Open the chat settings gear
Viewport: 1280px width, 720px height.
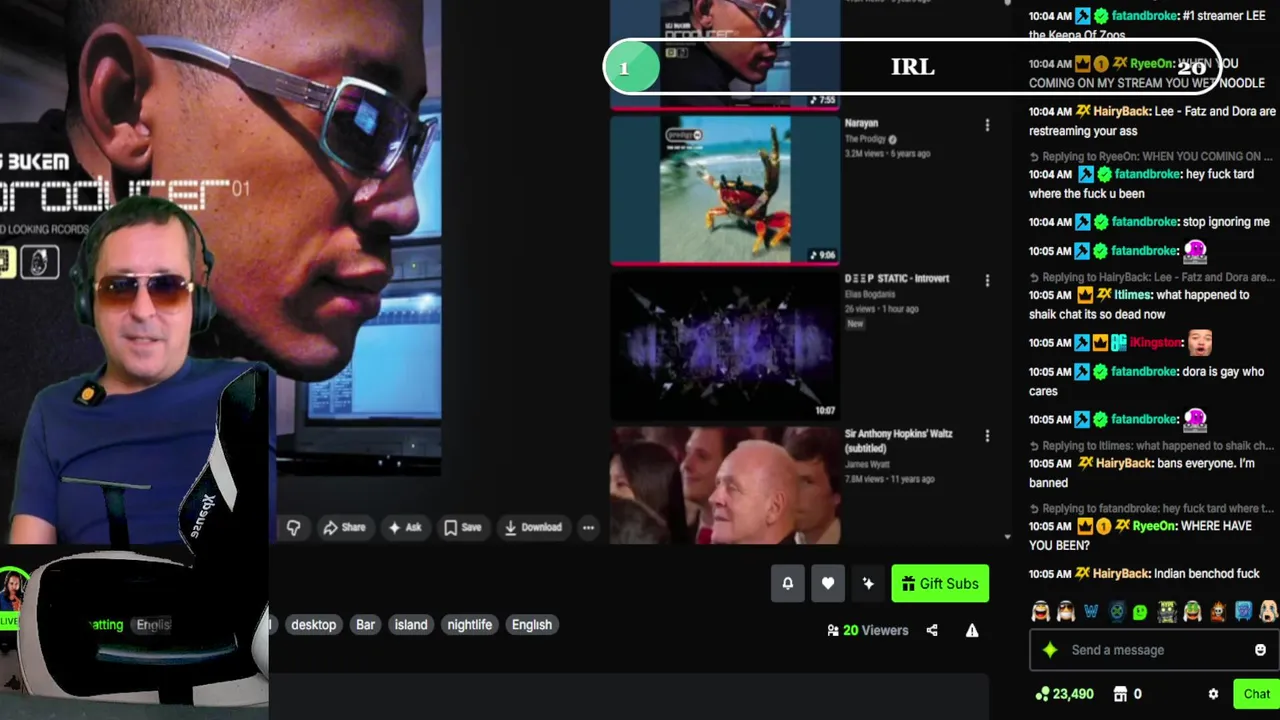(x=1213, y=694)
